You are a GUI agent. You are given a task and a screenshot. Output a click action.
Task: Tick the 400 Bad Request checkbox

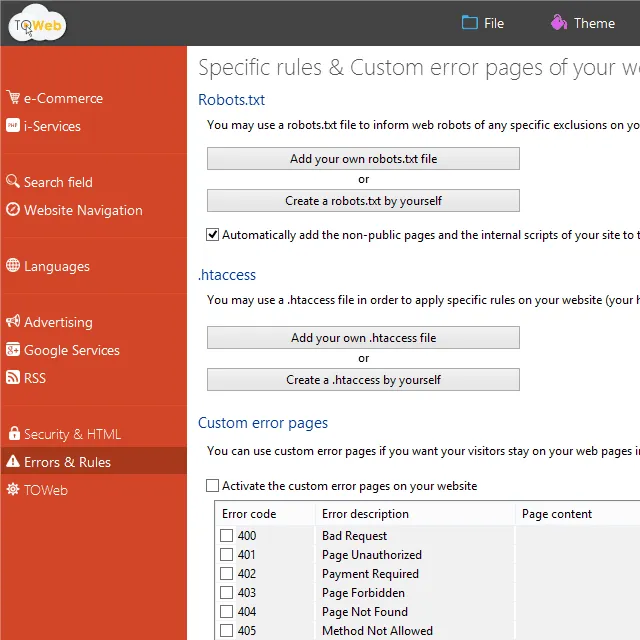pyautogui.click(x=226, y=536)
